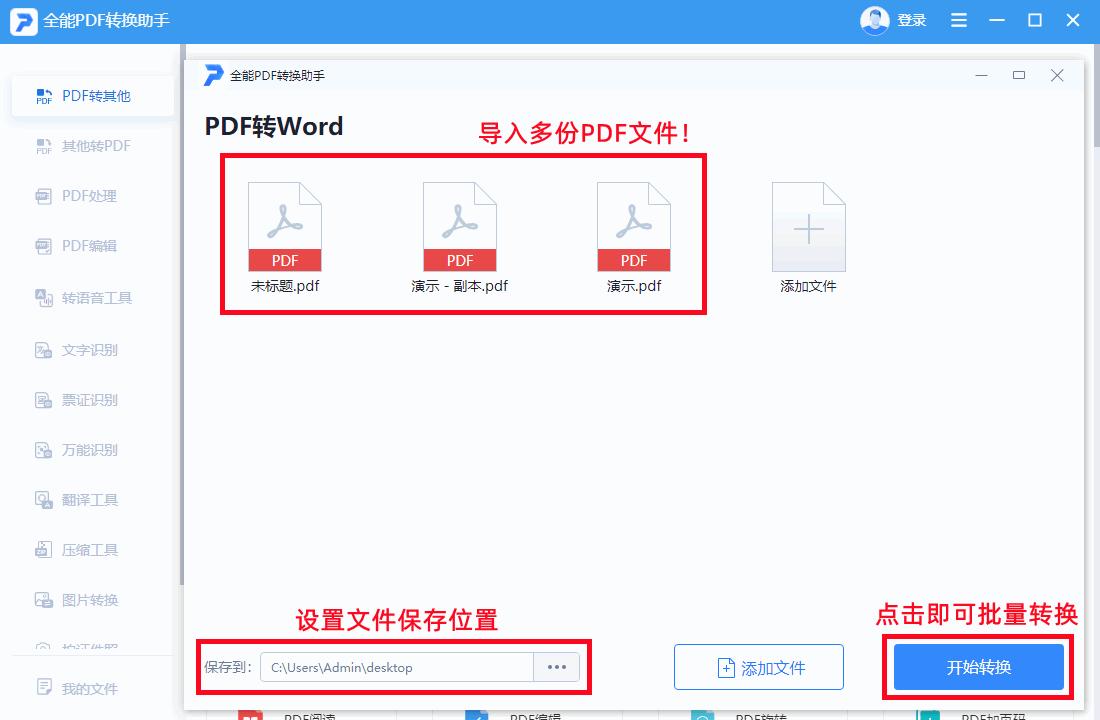This screenshot has width=1100, height=720.
Task: Select the 演示.pdf file thumbnail
Action: coord(633,227)
